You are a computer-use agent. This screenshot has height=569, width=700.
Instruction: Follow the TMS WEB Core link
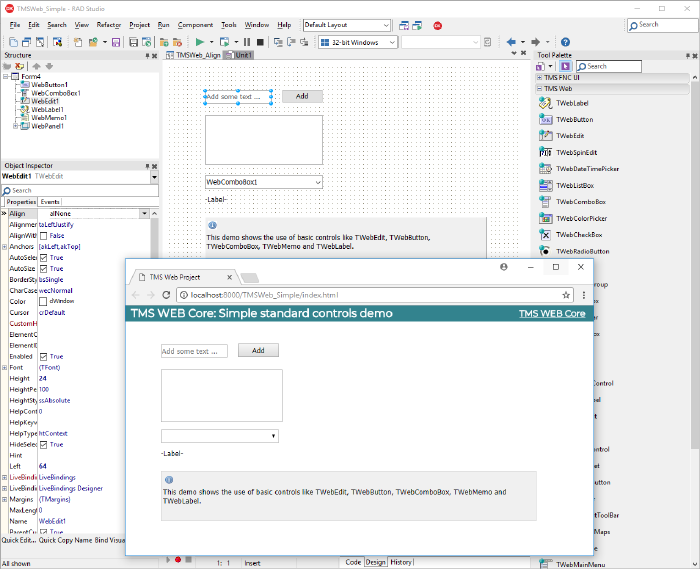[552, 314]
